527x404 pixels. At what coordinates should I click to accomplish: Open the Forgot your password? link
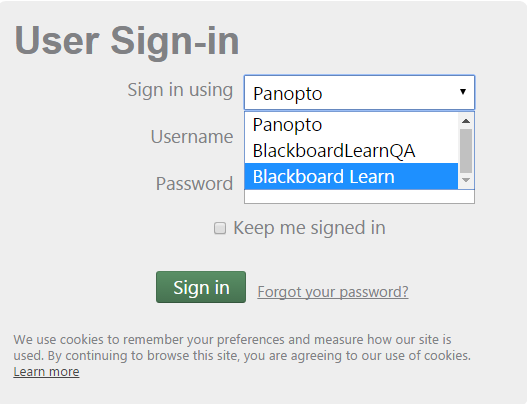333,292
